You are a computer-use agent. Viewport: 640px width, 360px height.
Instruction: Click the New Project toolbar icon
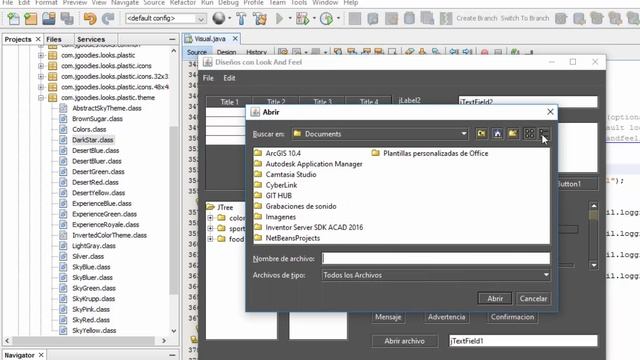pyautogui.click(x=31, y=18)
